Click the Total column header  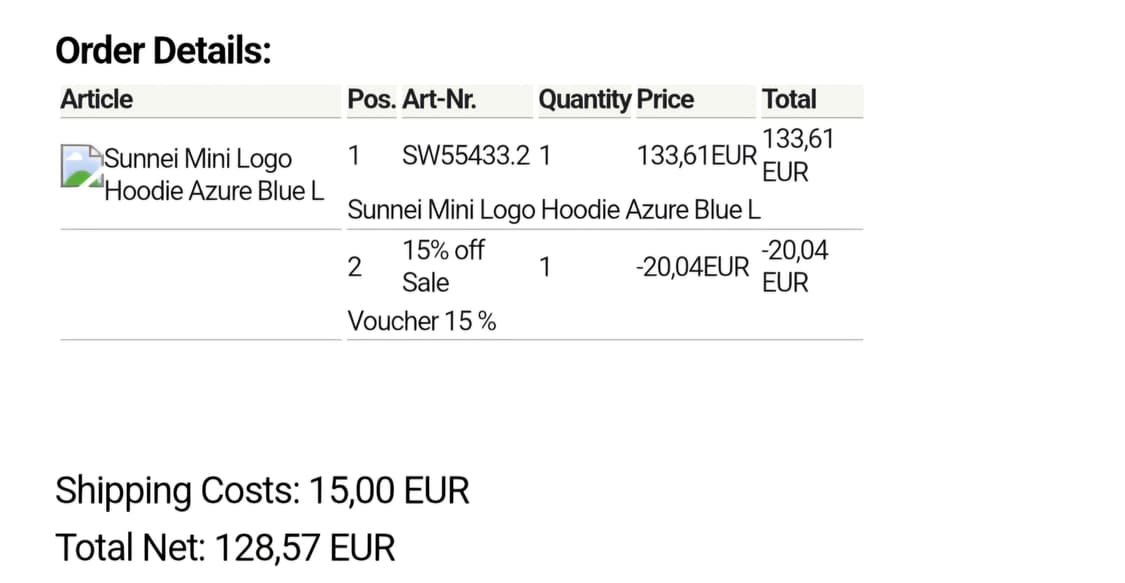point(789,100)
